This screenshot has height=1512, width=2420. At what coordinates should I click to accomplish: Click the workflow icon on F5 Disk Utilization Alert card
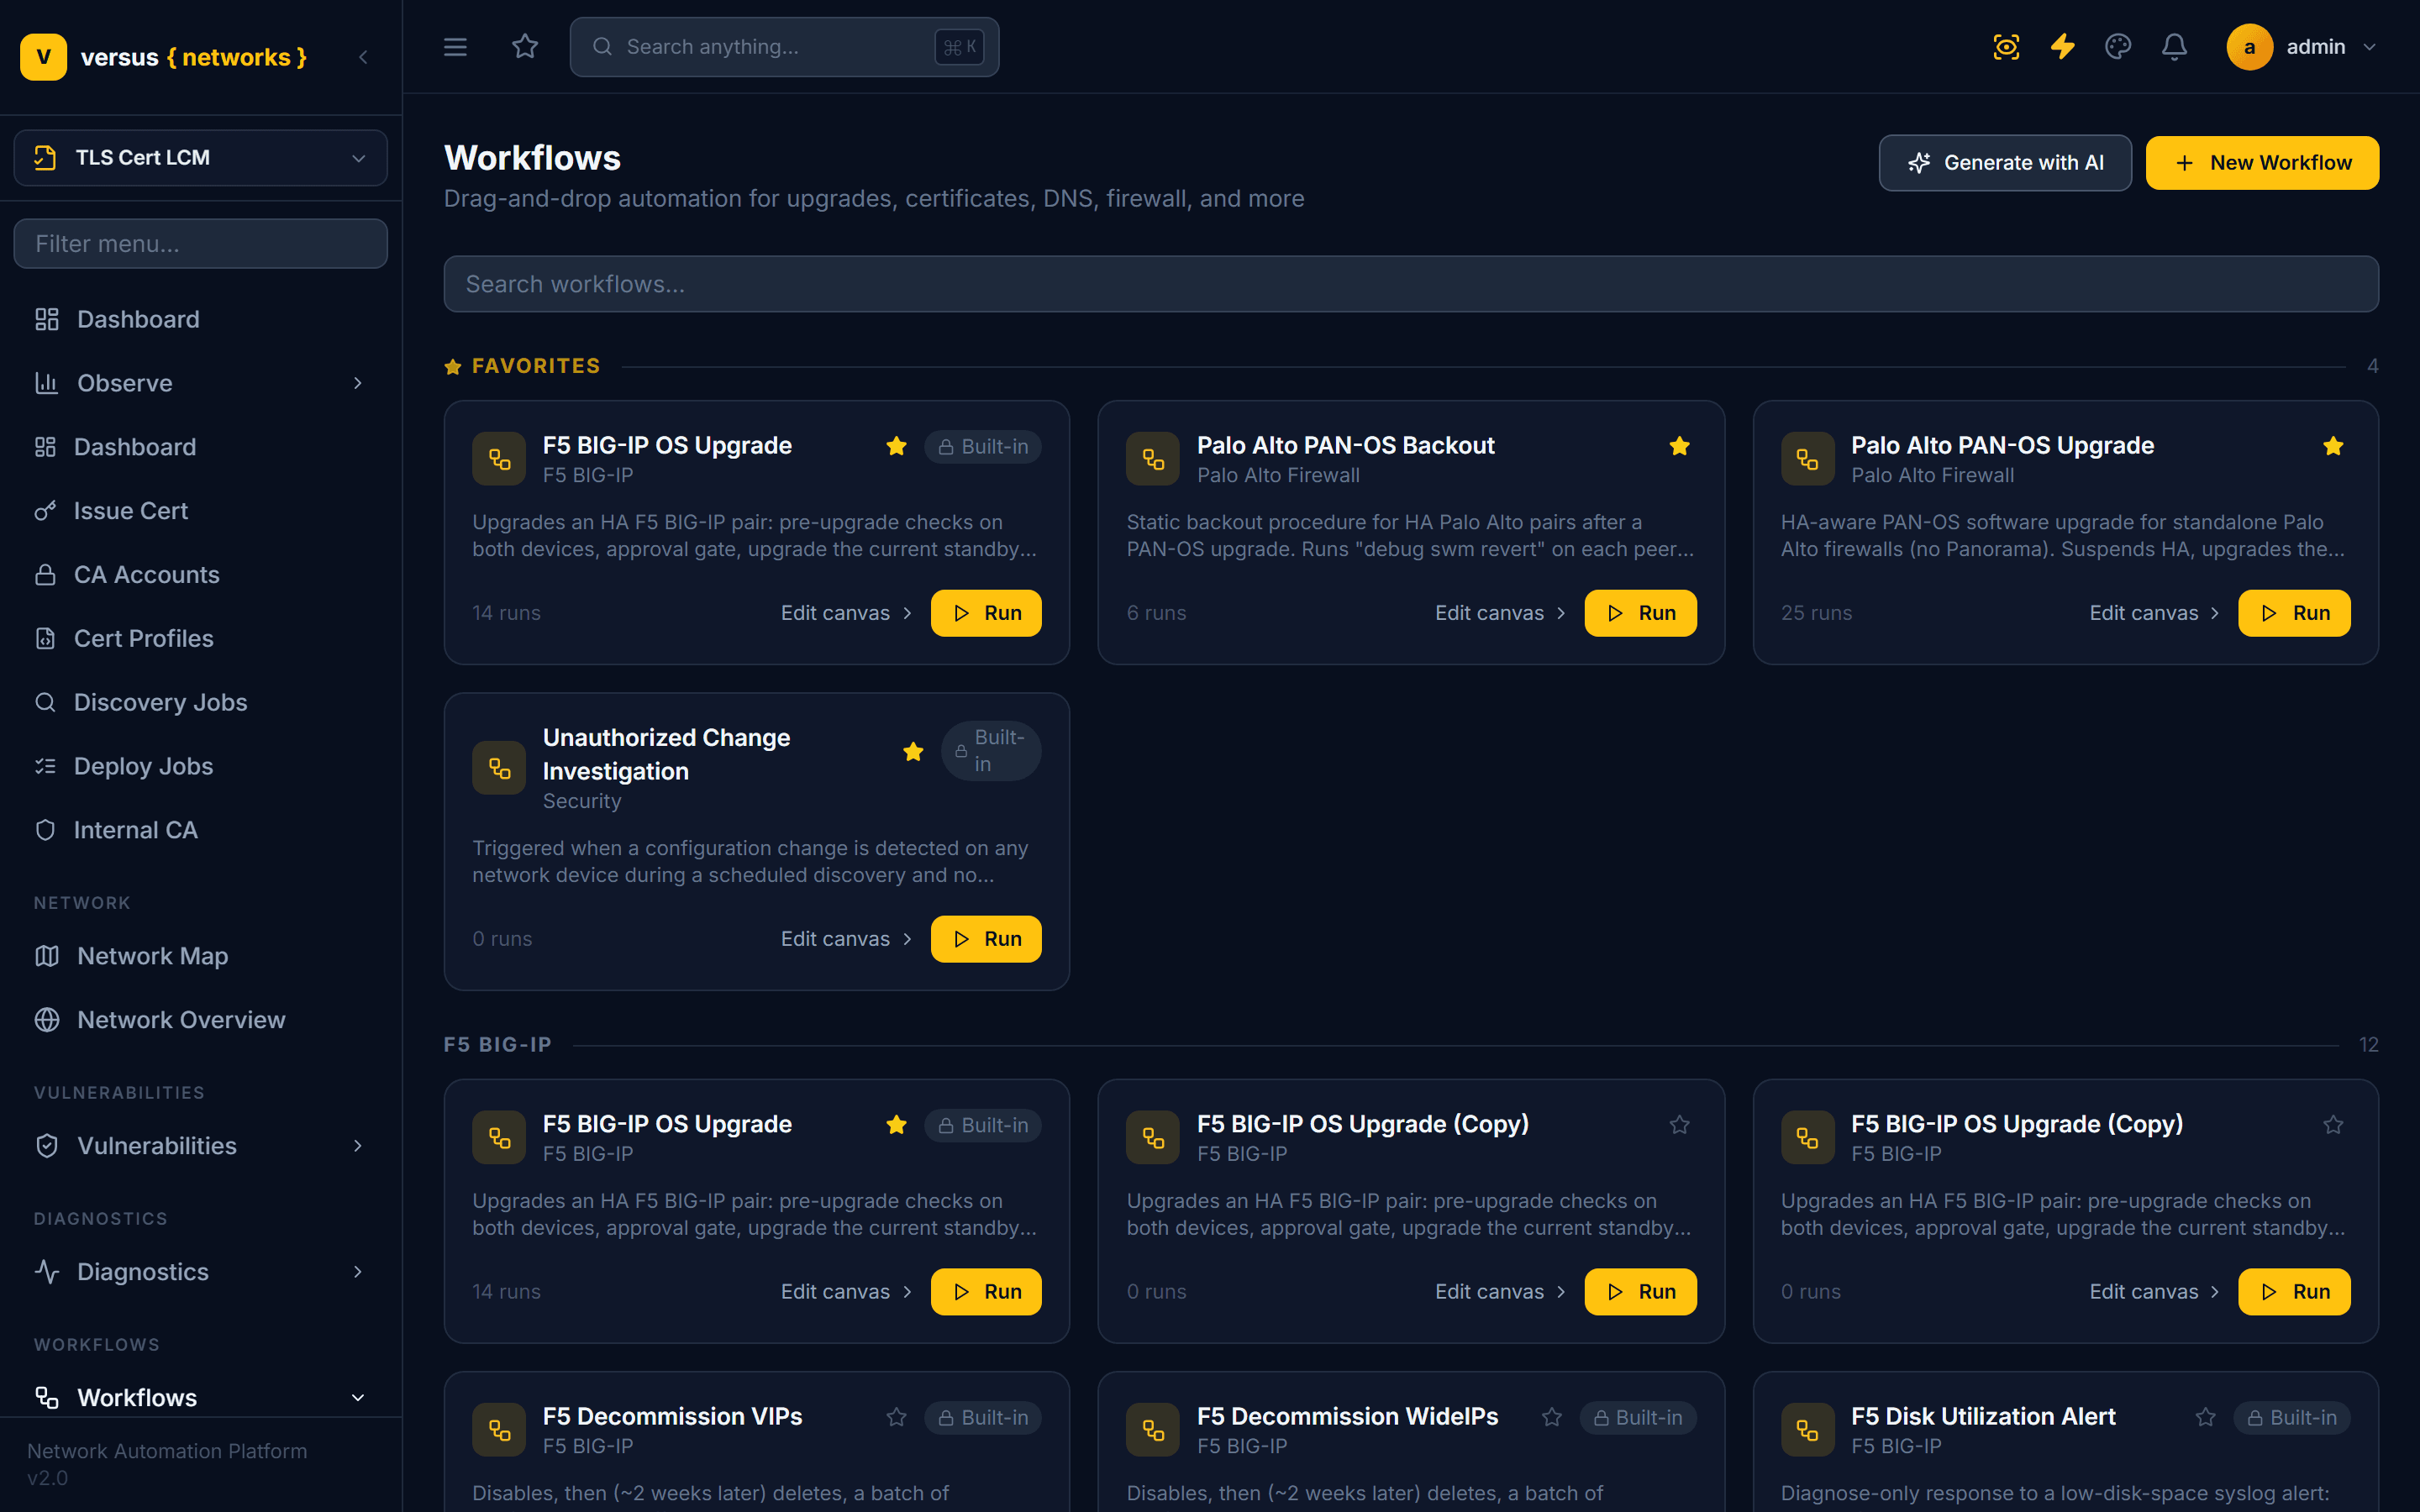[1807, 1430]
